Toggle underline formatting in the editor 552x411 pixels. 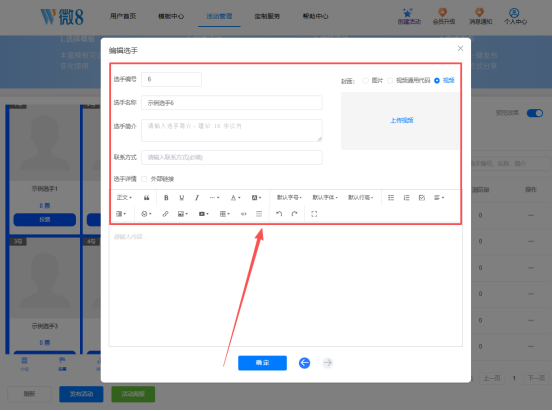pyautogui.click(x=182, y=198)
